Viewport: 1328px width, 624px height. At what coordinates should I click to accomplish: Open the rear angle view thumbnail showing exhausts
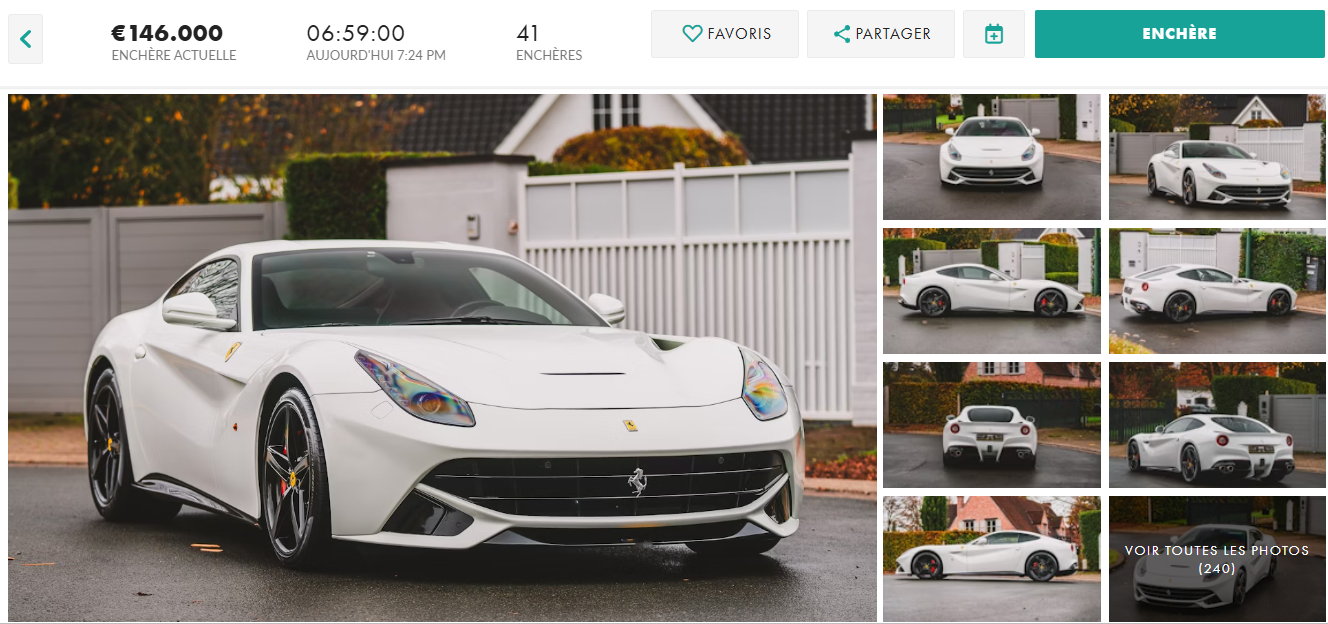click(1217, 425)
